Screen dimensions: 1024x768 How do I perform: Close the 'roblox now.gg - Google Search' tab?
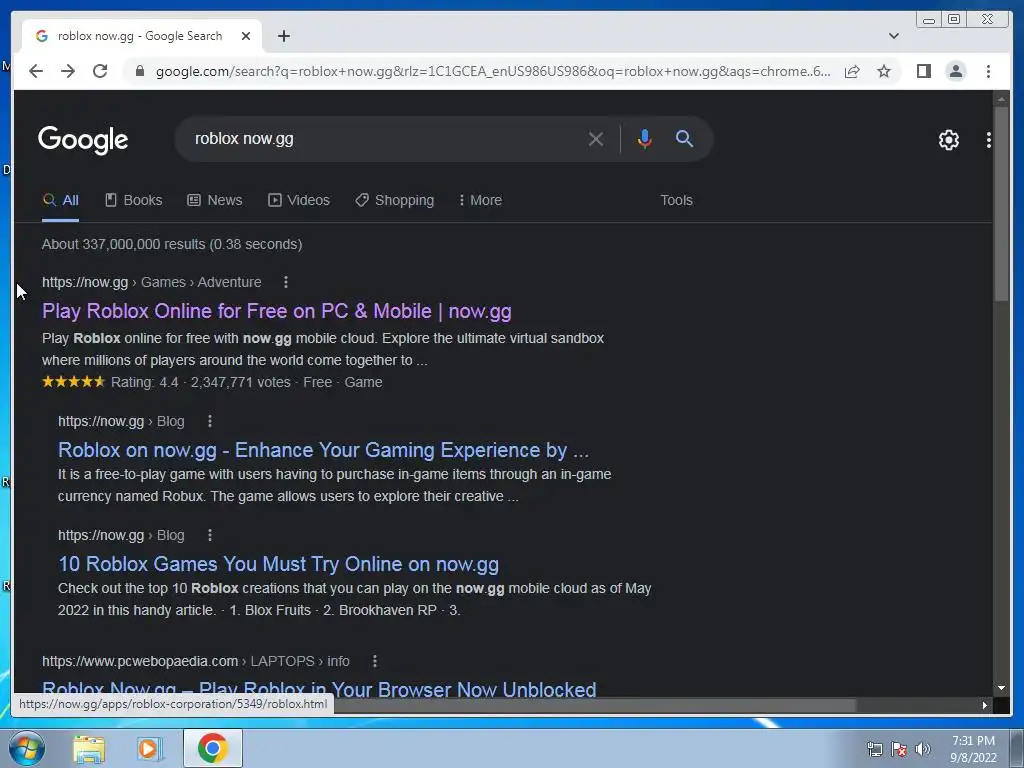click(x=246, y=36)
